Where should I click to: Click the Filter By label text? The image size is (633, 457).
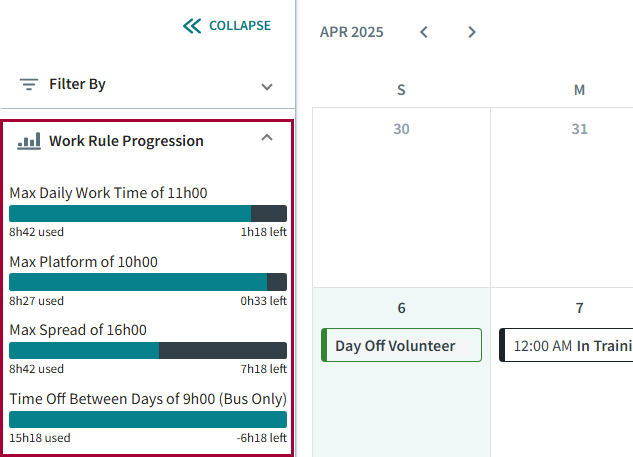77,85
